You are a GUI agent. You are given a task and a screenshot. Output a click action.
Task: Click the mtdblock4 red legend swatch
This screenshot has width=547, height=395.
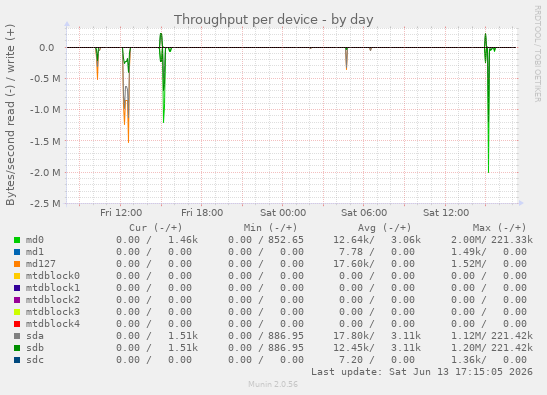[x=17, y=324]
